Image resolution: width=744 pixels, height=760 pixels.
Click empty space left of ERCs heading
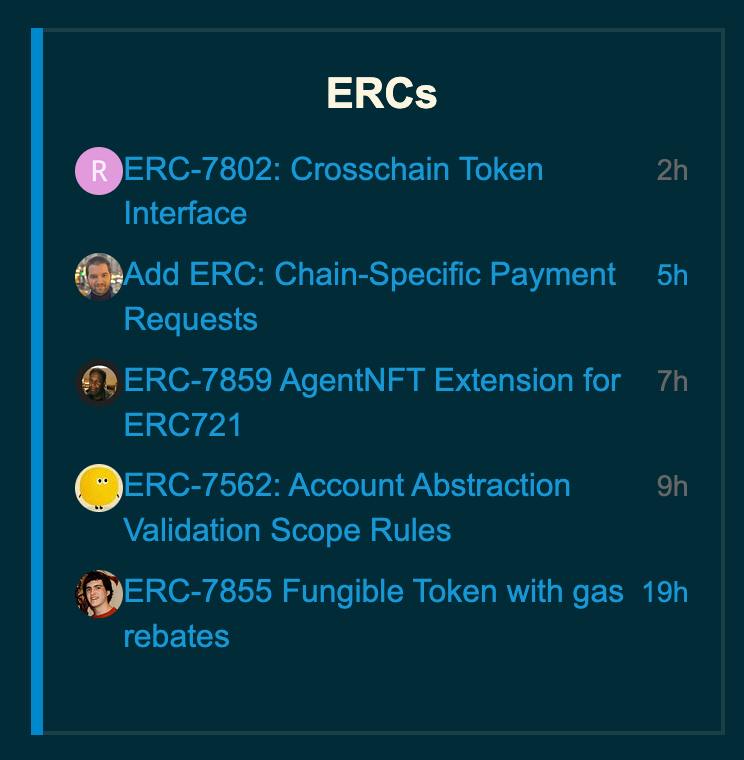180,94
